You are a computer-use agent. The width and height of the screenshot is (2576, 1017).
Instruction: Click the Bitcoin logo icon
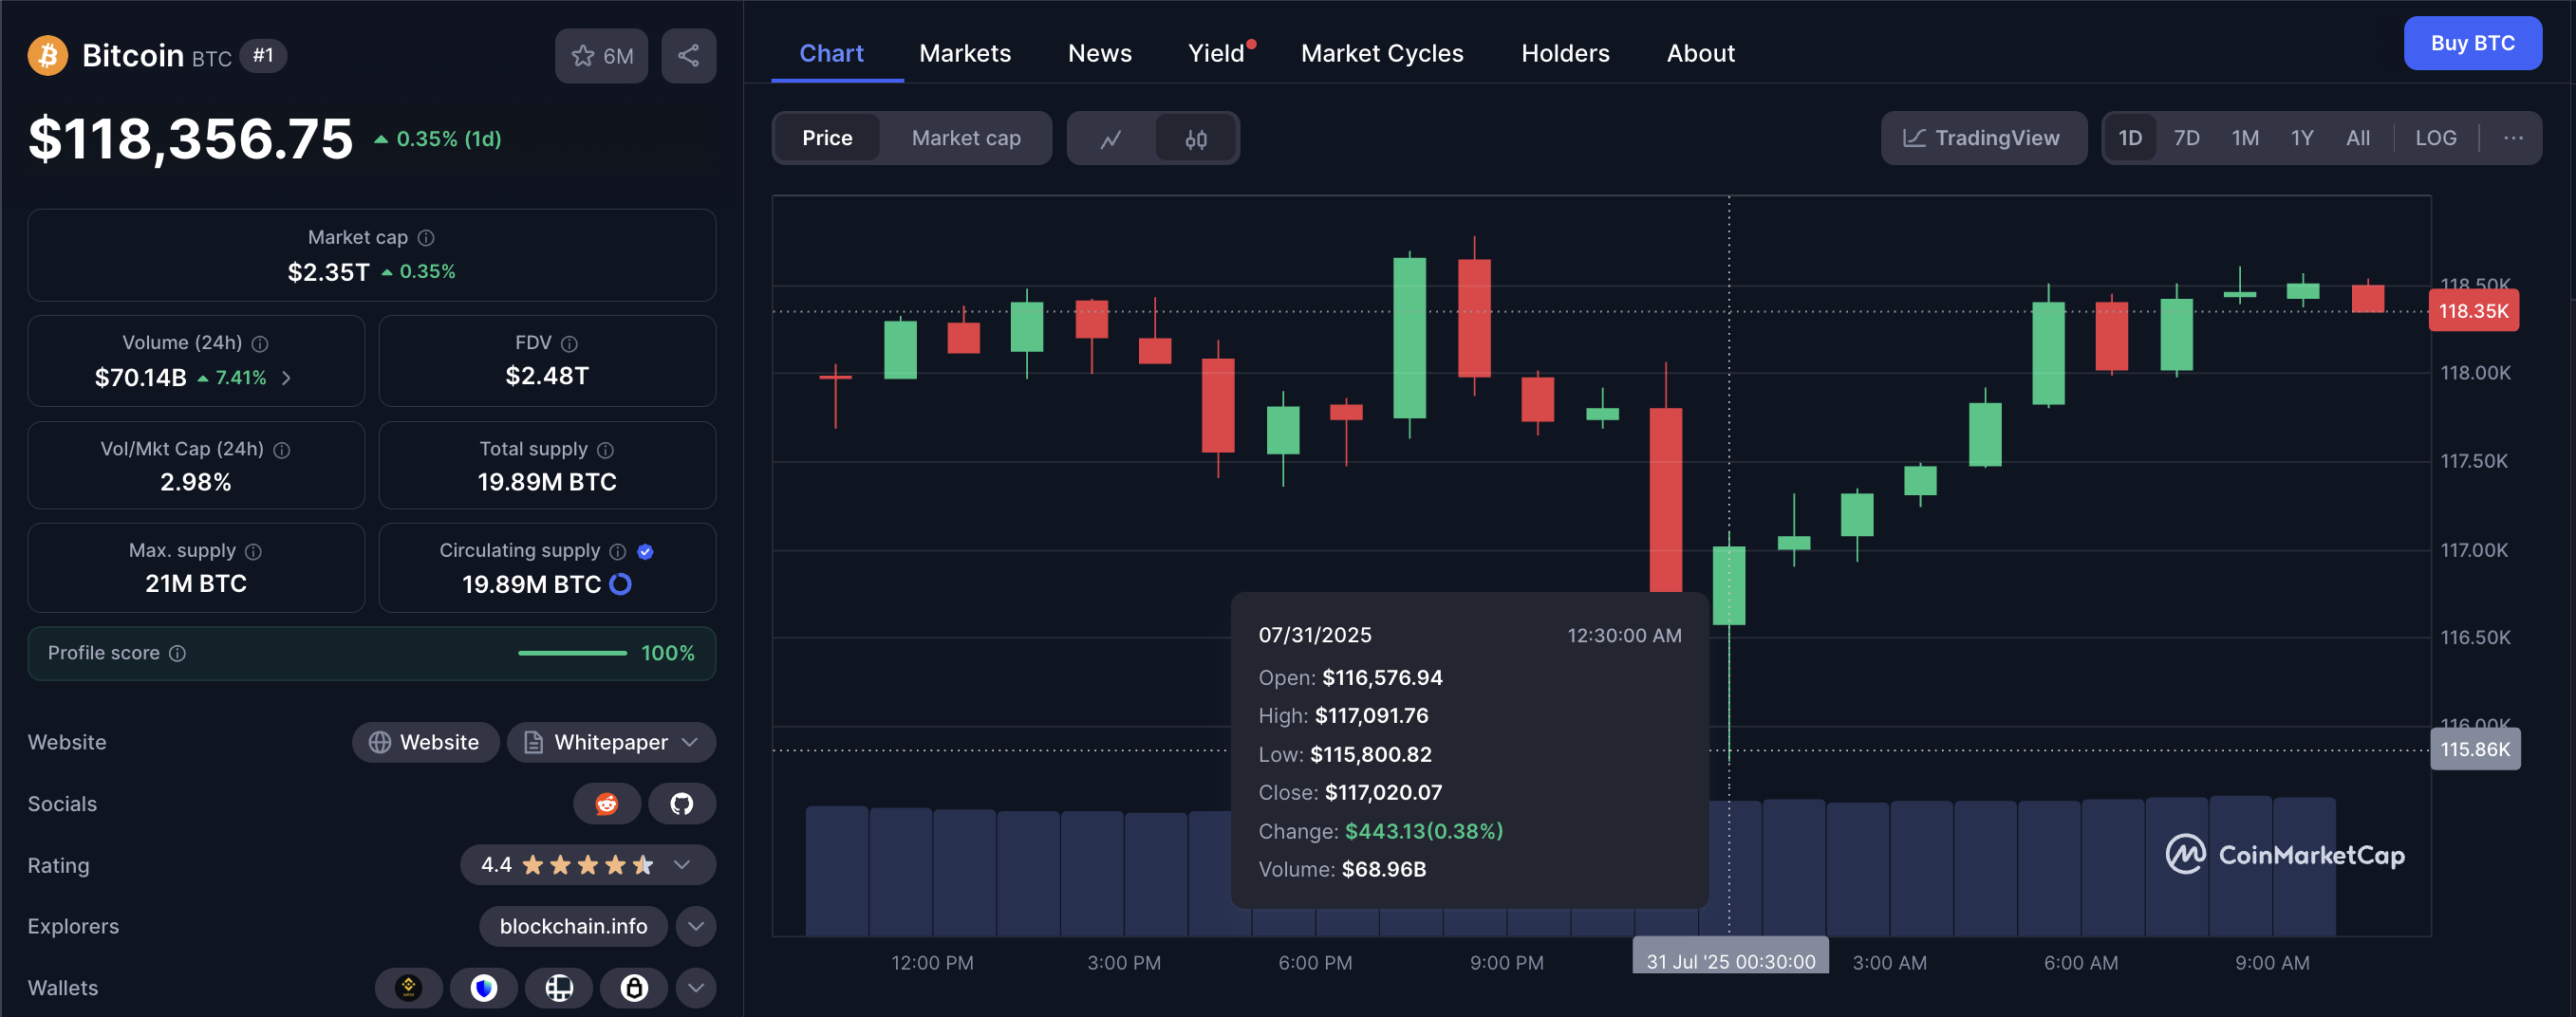coord(47,56)
